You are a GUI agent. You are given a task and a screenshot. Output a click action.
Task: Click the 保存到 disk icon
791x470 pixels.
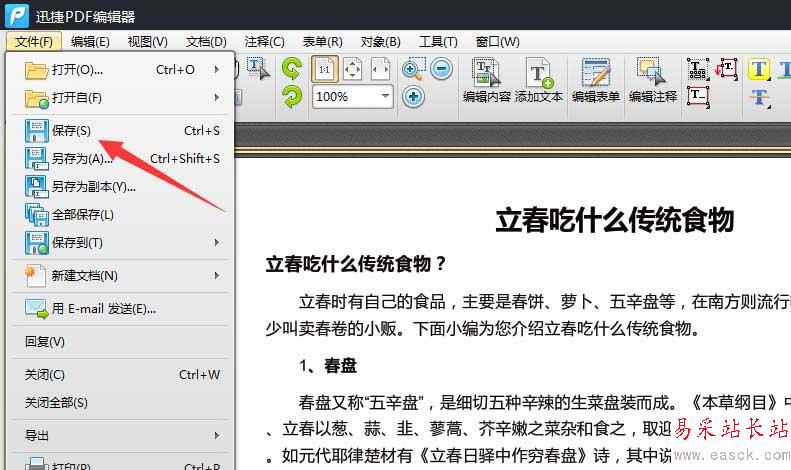click(37, 243)
